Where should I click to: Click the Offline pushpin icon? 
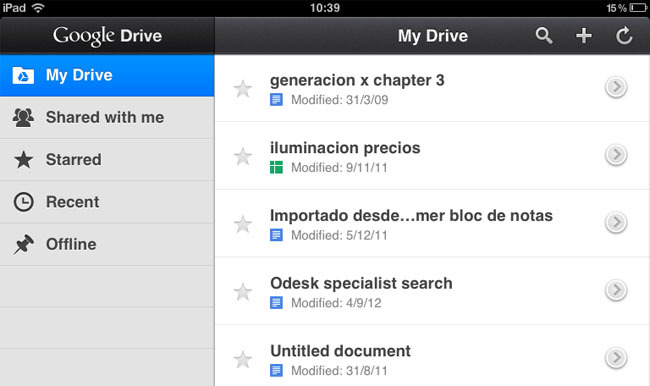(23, 244)
